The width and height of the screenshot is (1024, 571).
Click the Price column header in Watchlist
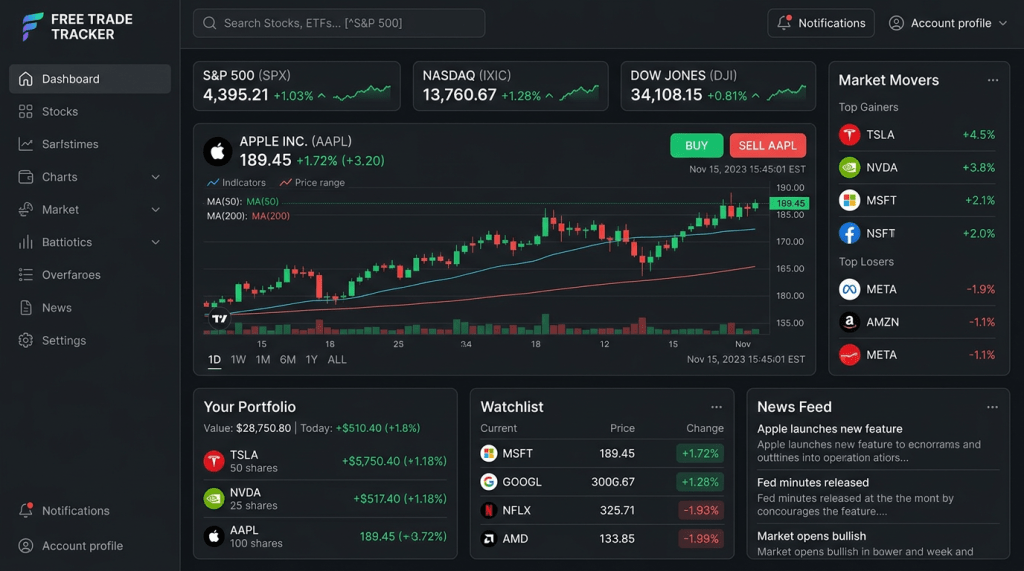(x=622, y=429)
